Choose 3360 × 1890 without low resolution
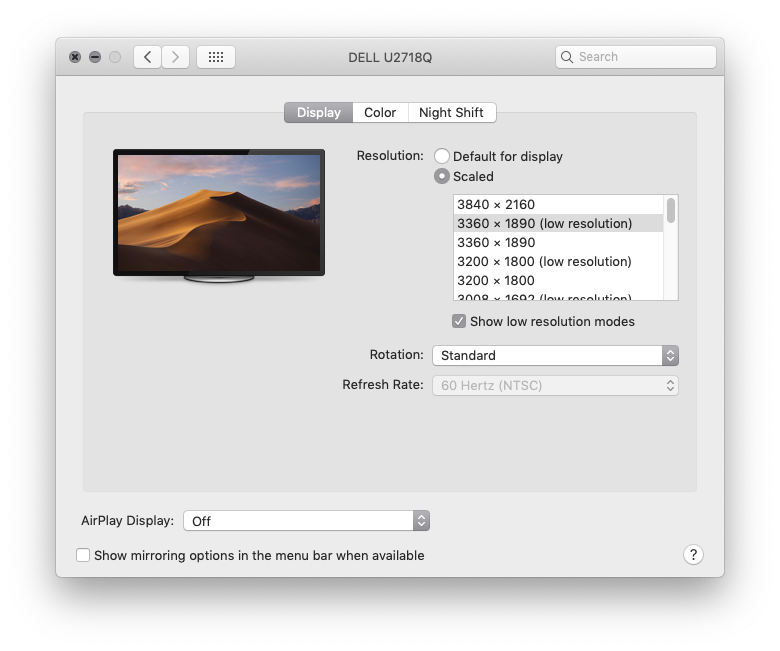 click(x=558, y=242)
